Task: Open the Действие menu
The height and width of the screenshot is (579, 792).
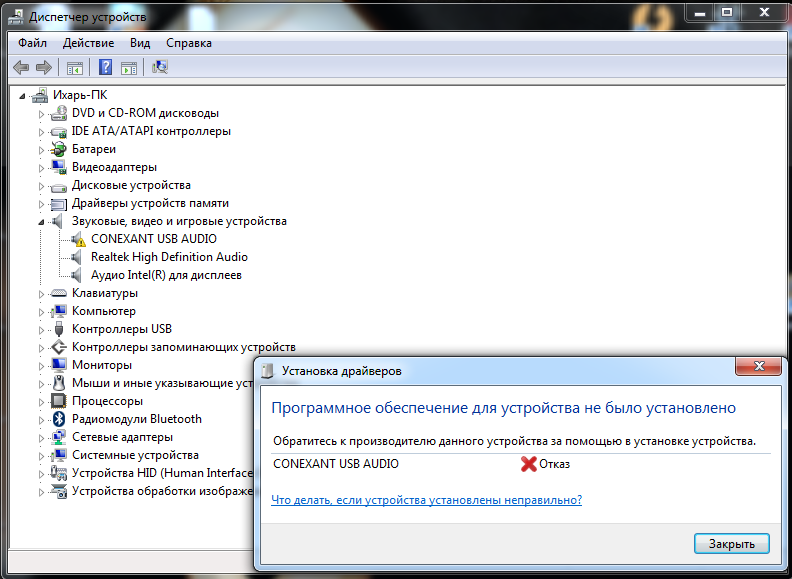Action: click(88, 43)
